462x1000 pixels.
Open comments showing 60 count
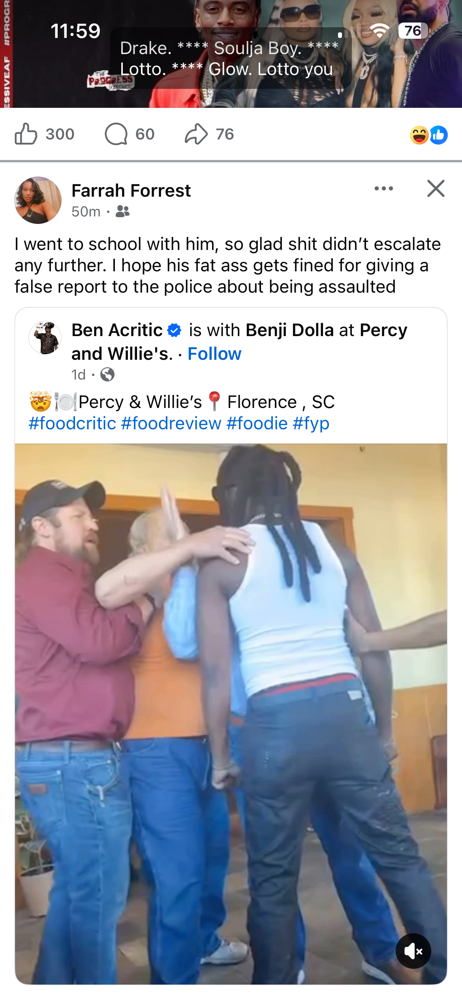130,134
